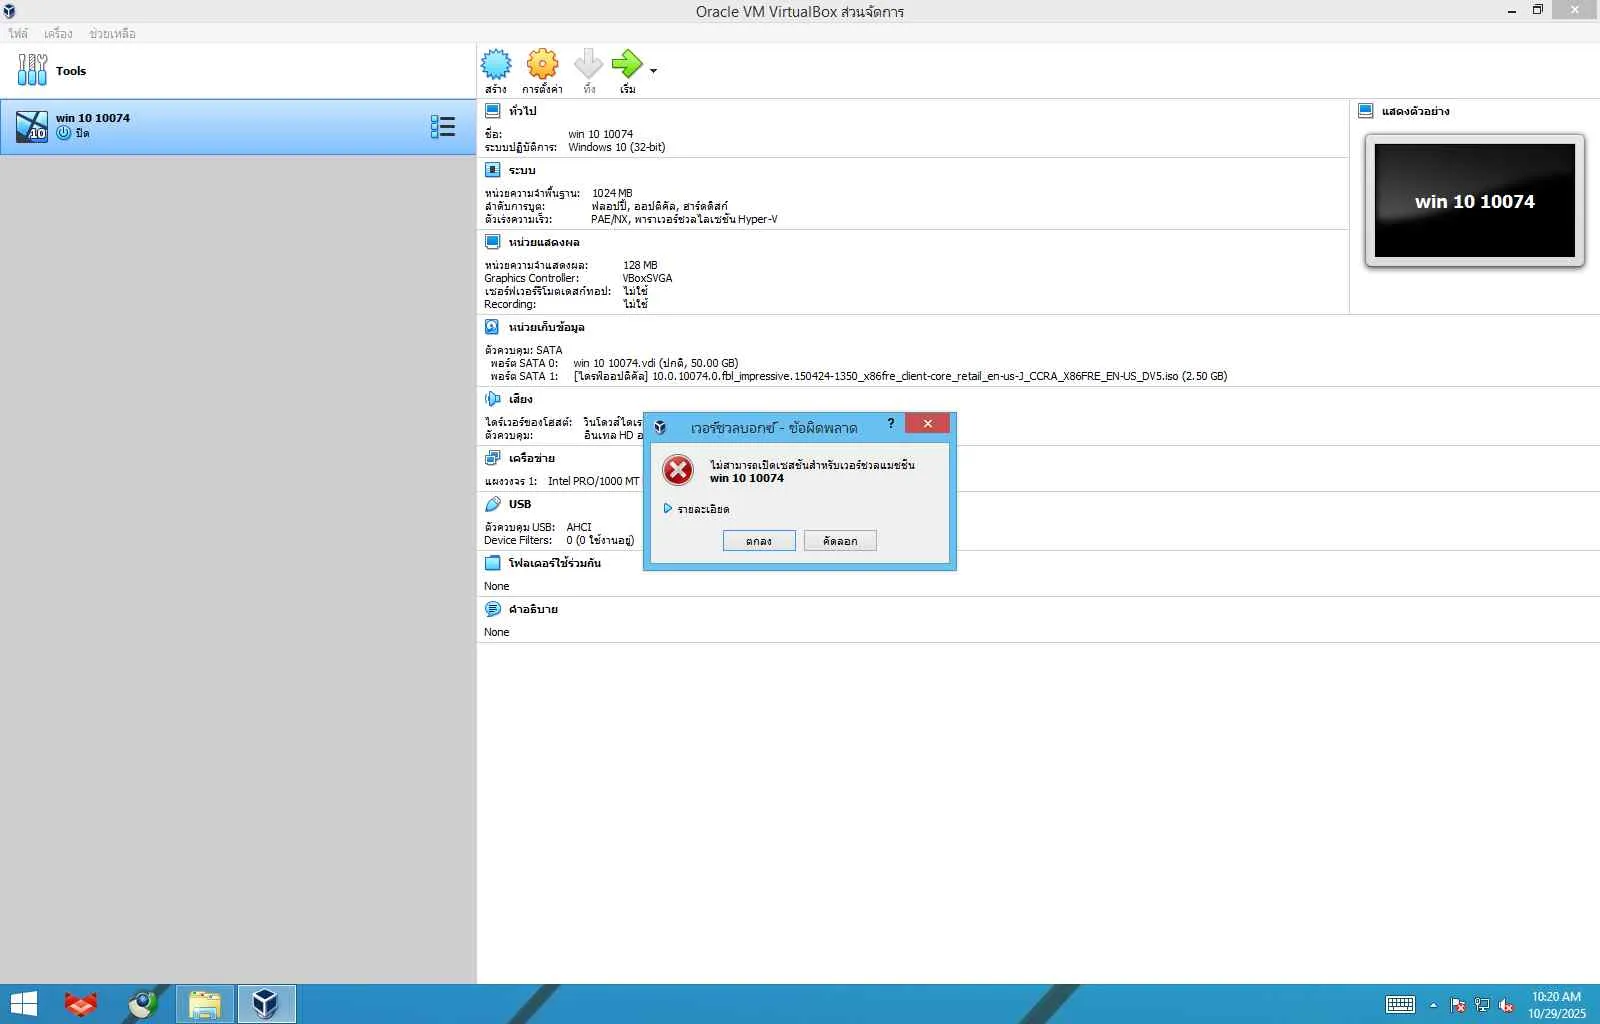Open the Windows Start button
Image resolution: width=1600 pixels, height=1024 pixels.
pos(23,1004)
